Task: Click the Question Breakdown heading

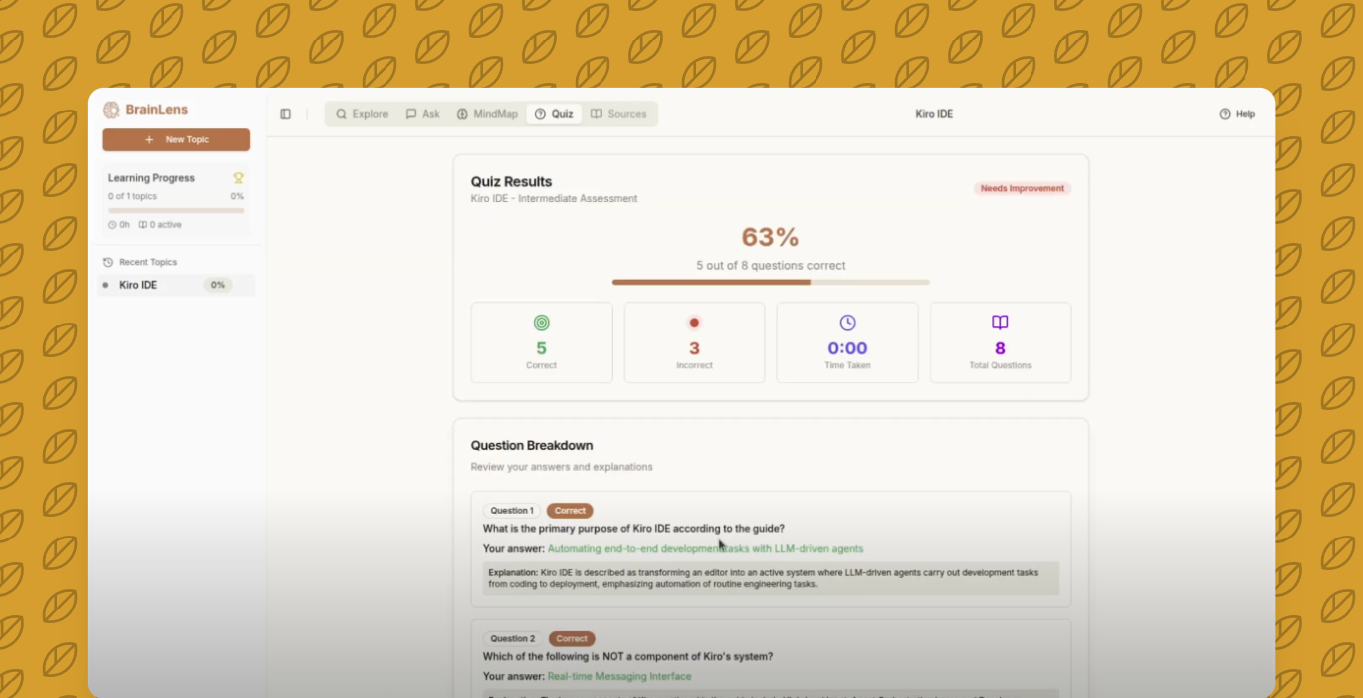Action: coord(532,446)
